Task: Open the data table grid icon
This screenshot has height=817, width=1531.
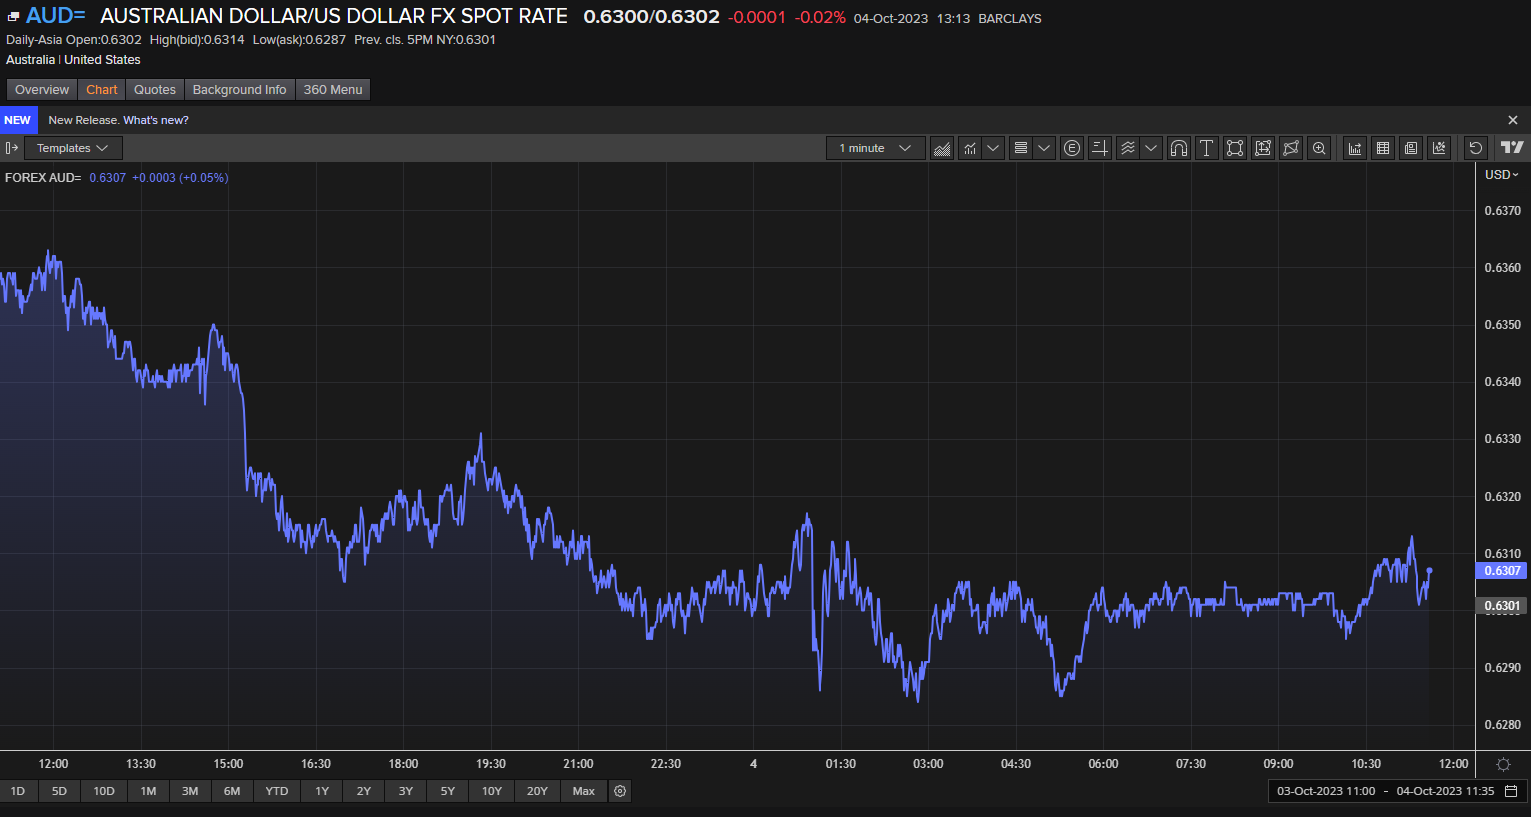Action: click(1383, 148)
